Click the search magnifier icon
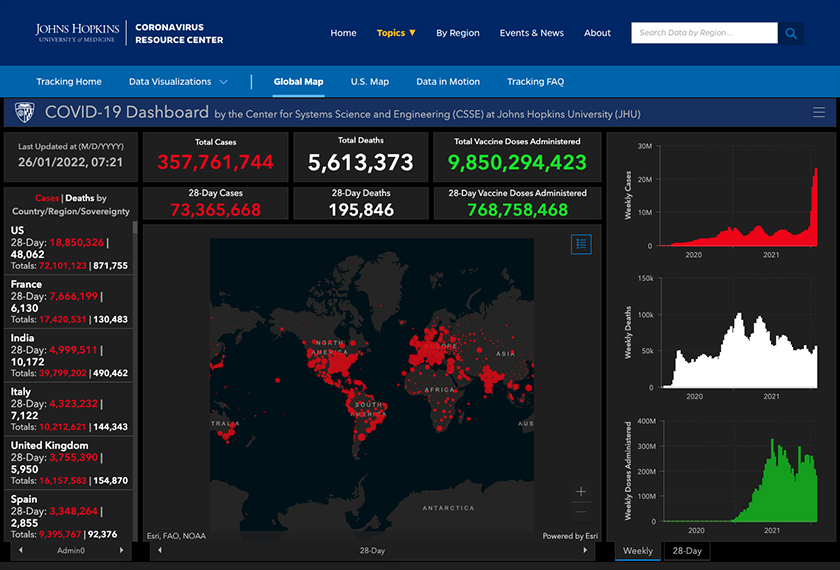This screenshot has height=570, width=840. 791,33
